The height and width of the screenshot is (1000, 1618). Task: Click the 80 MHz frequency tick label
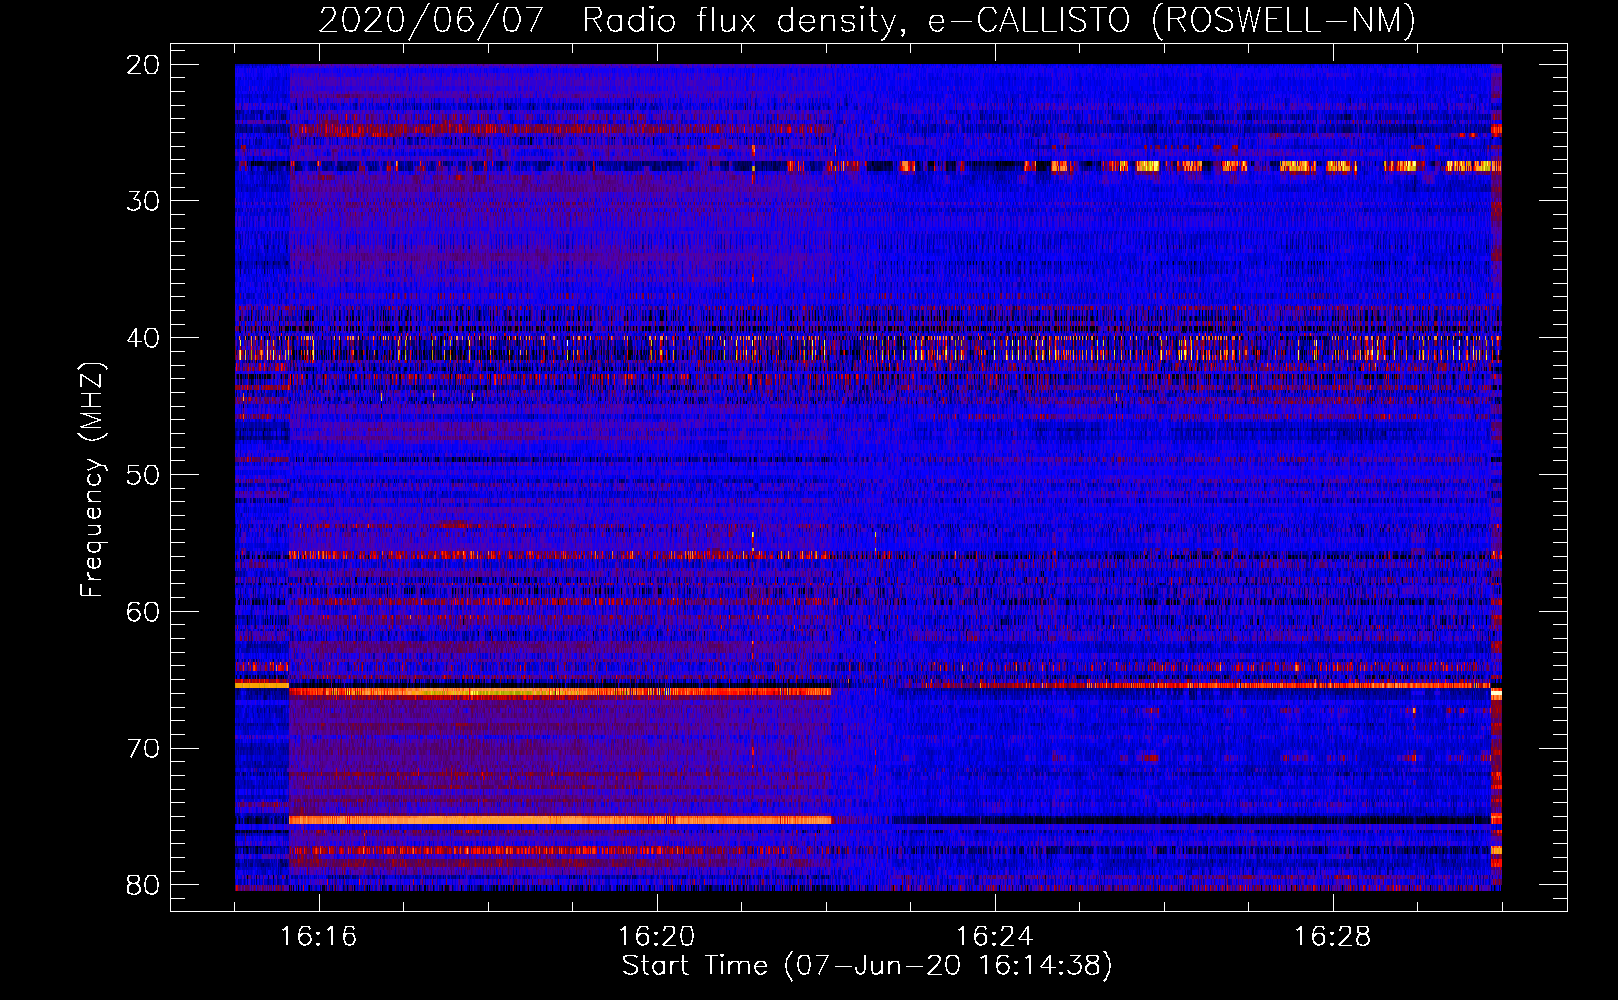[144, 885]
